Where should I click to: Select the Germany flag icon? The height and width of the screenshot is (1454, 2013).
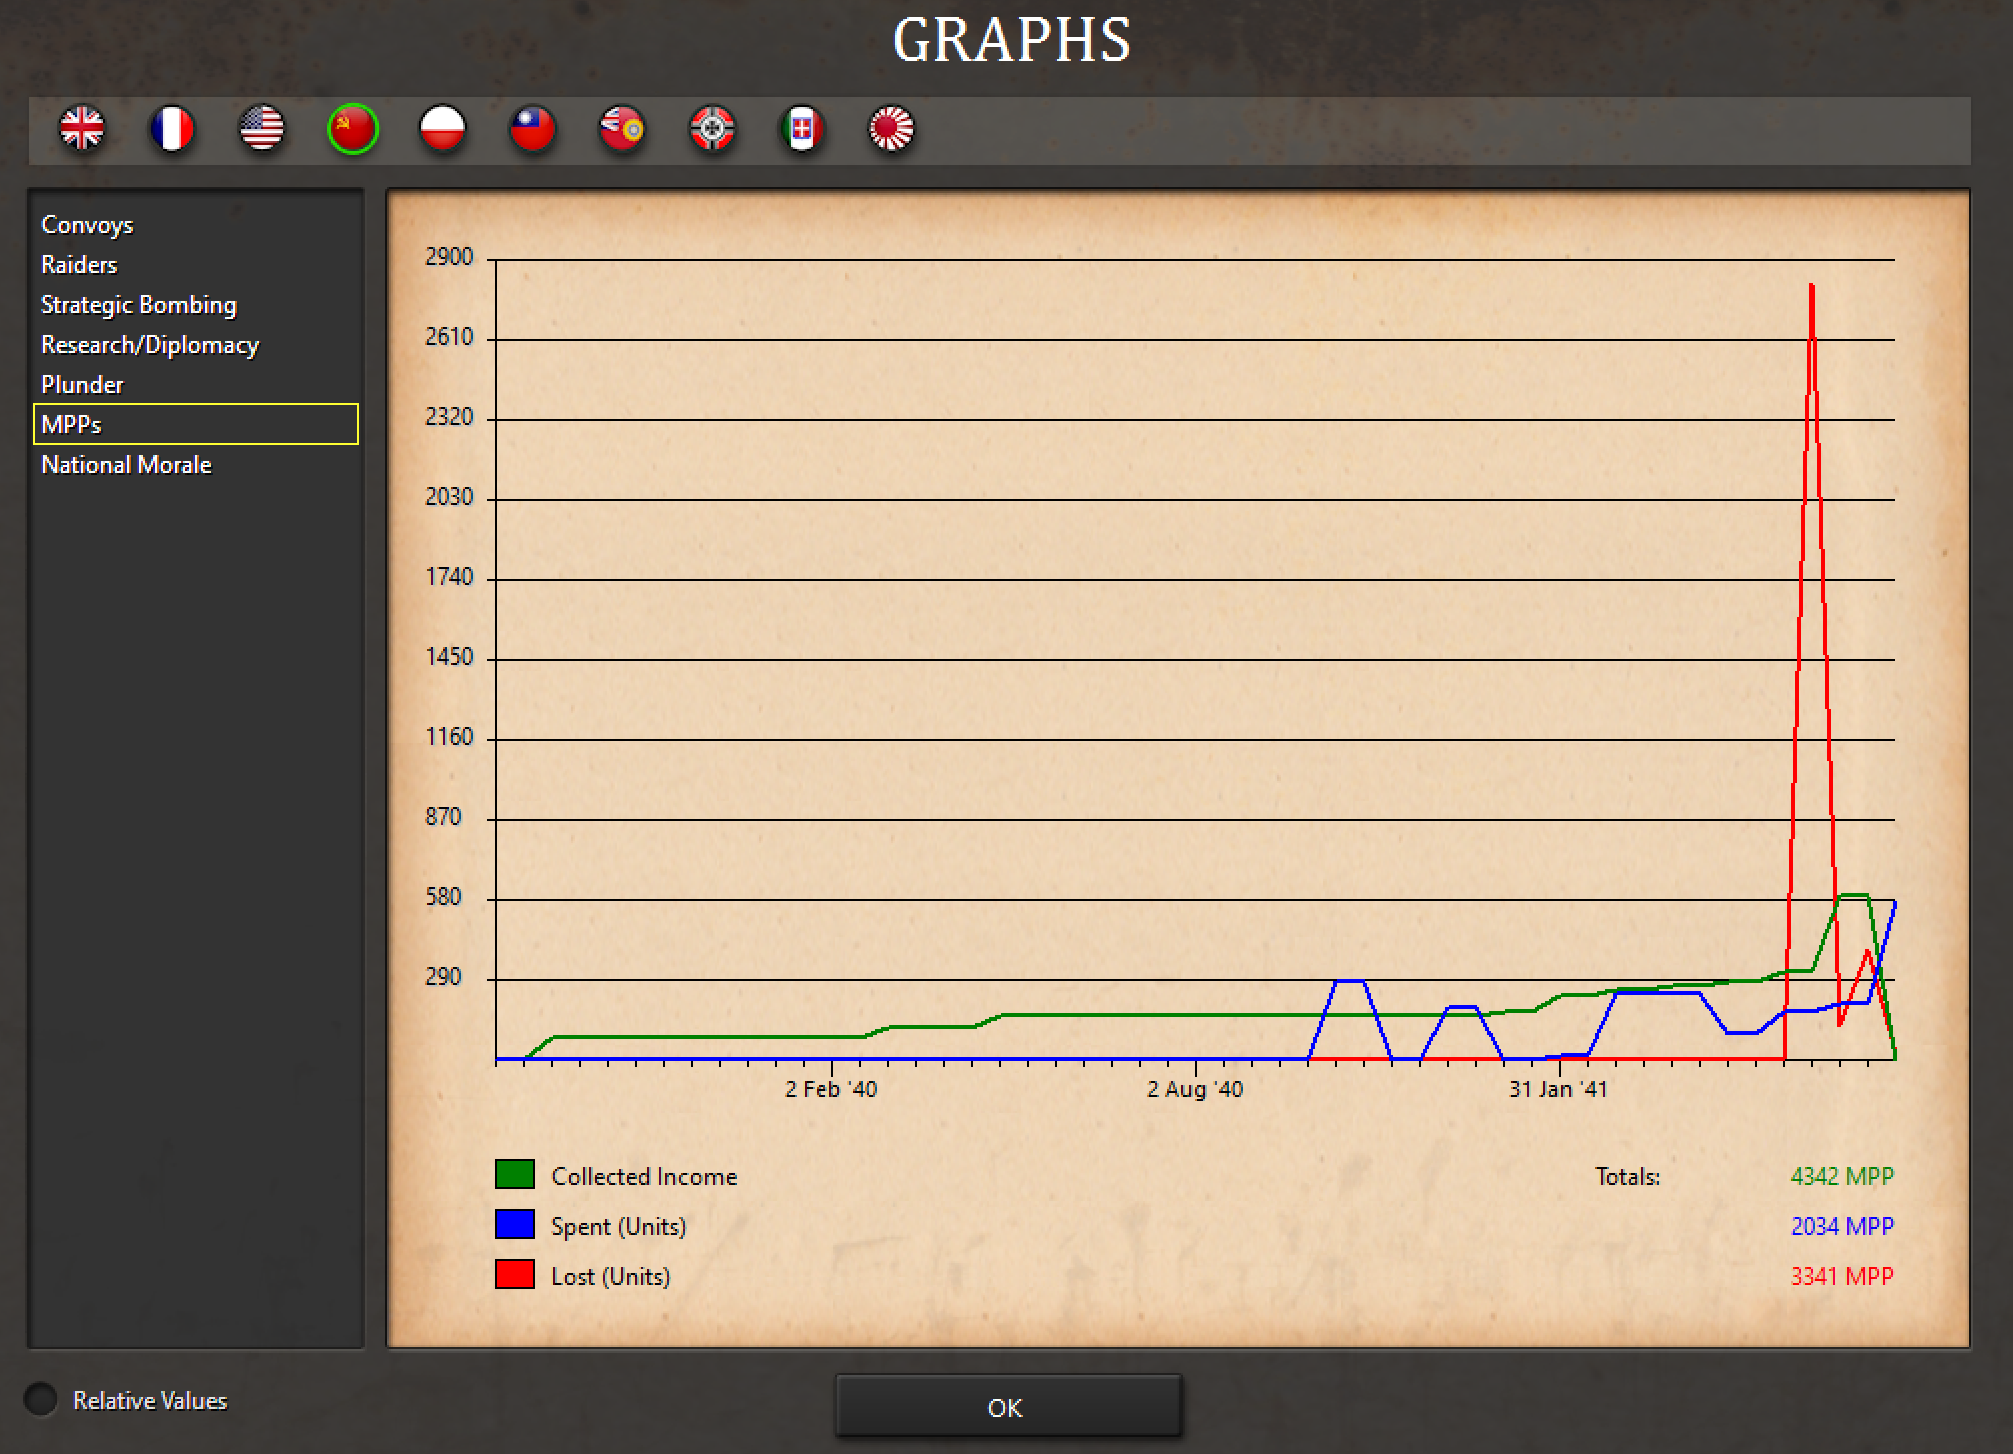(712, 129)
